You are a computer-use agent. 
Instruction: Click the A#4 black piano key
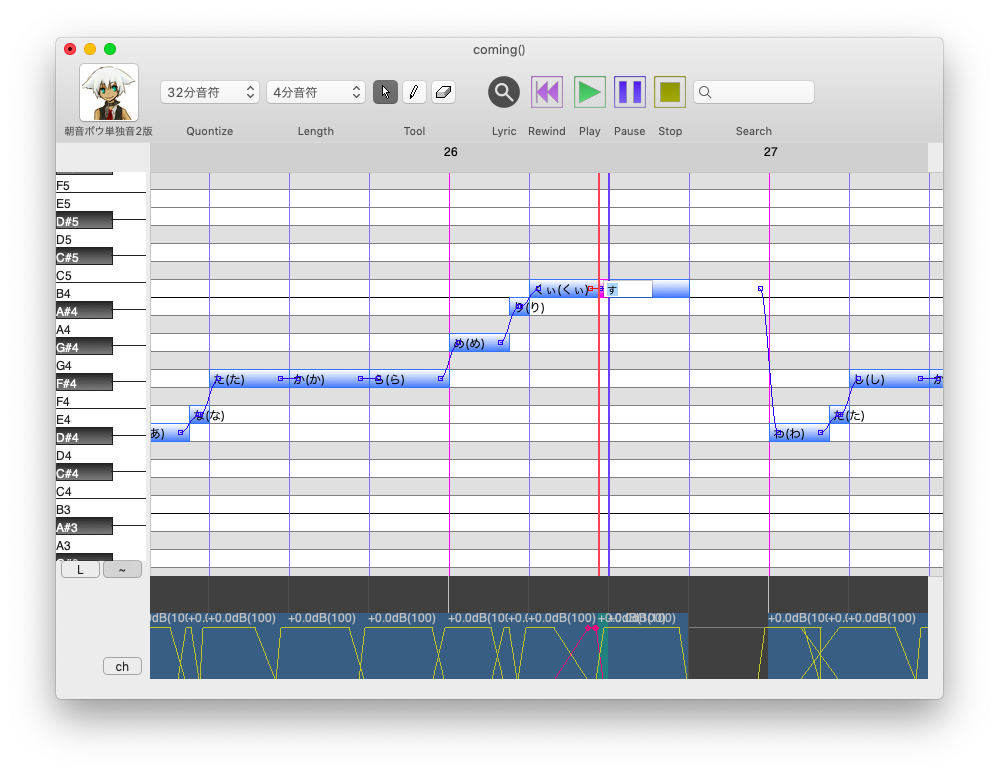[84, 310]
